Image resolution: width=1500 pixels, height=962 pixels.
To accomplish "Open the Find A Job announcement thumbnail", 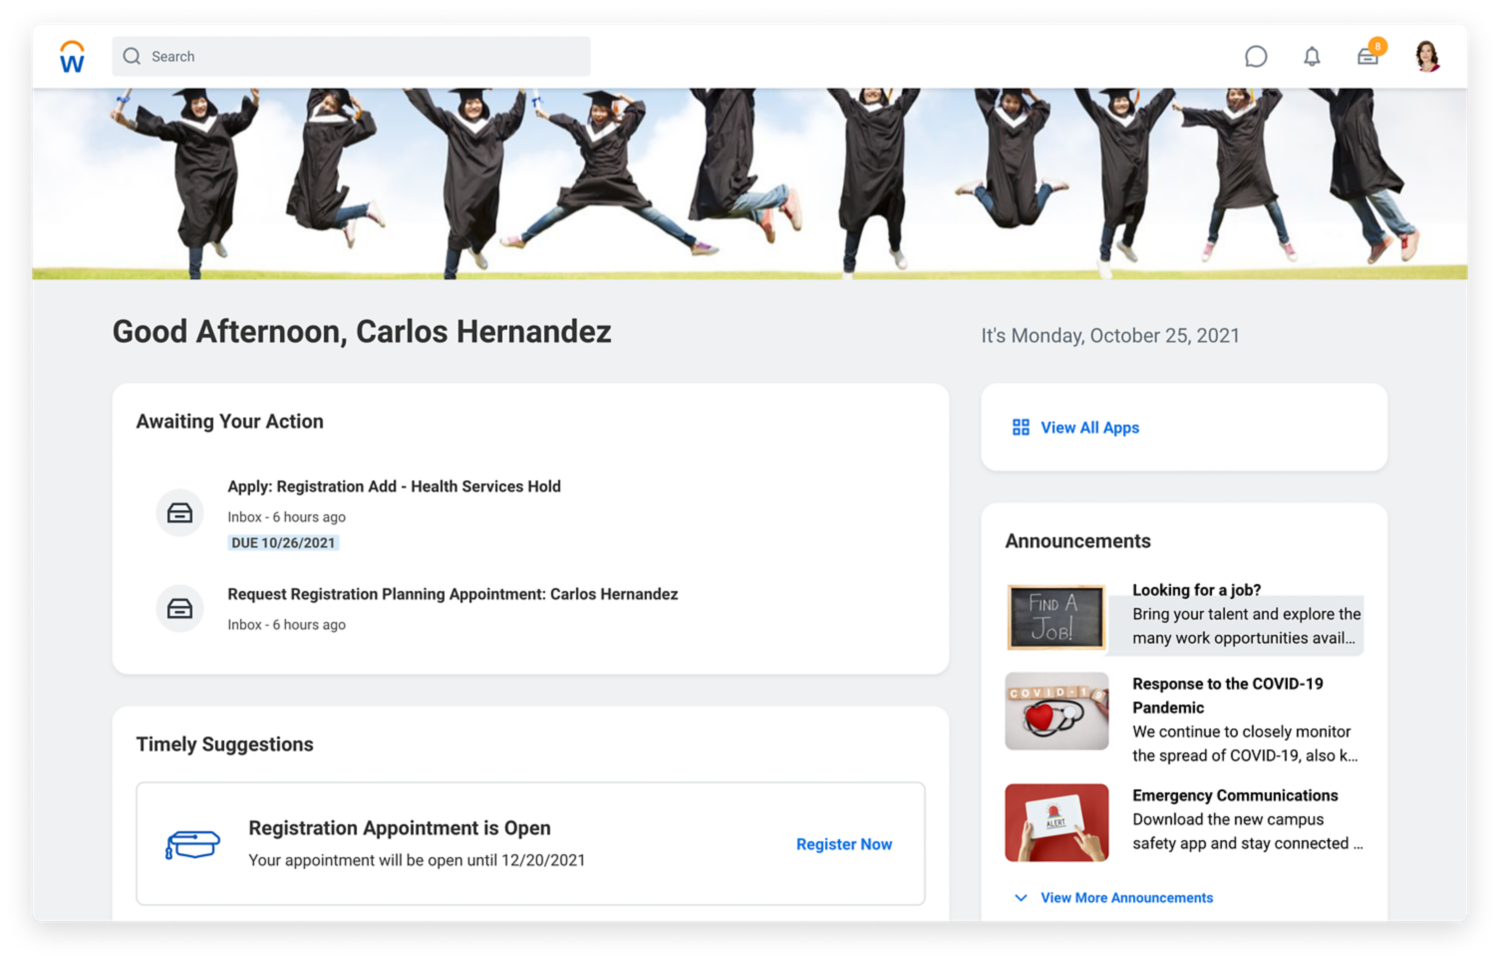I will pos(1056,617).
